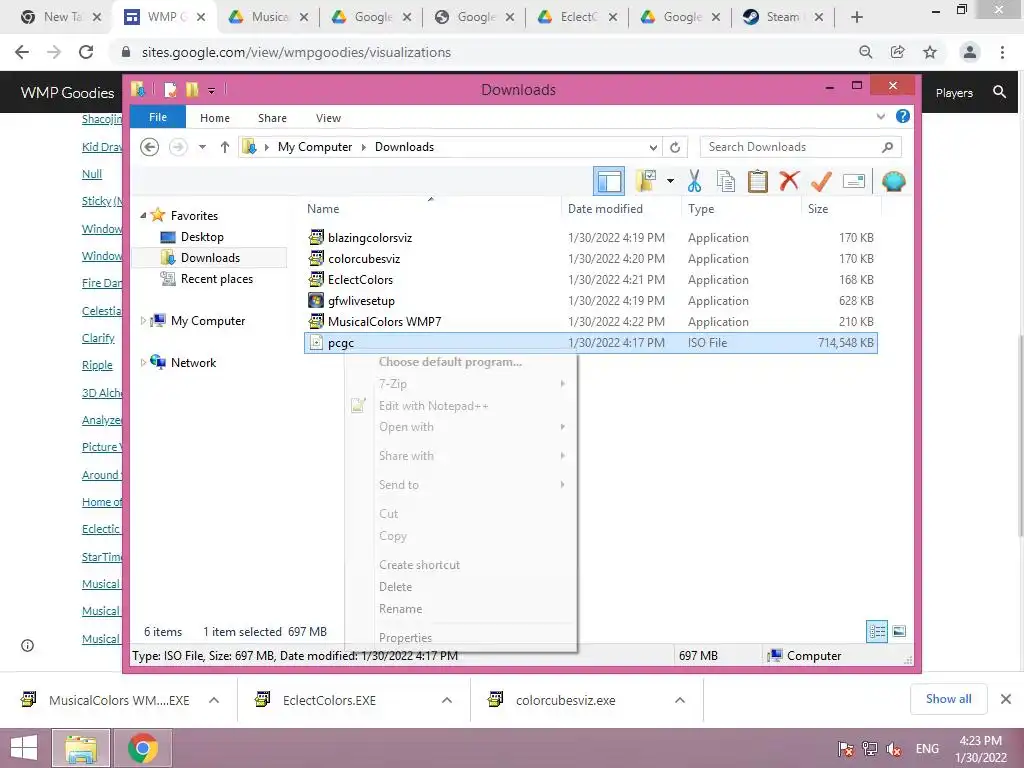
Task: Open Classic Shell settings shell icon
Action: coord(893,181)
